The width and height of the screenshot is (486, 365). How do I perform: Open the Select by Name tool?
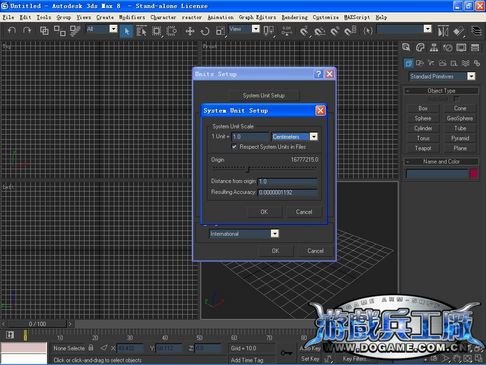point(141,31)
